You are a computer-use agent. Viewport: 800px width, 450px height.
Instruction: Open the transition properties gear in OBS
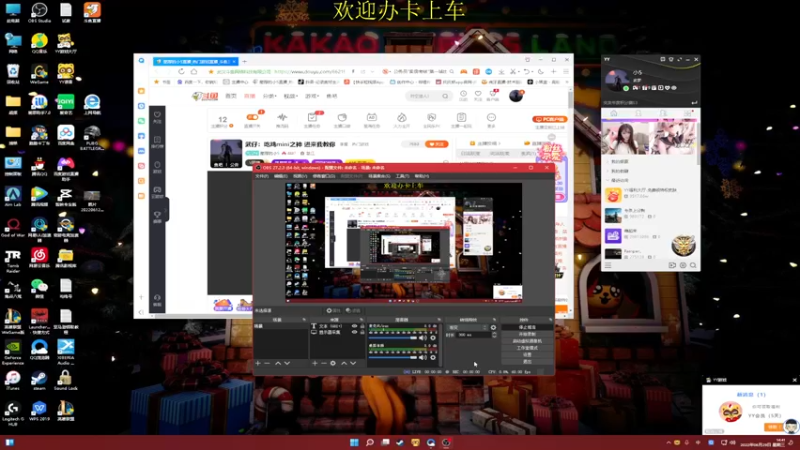(x=493, y=328)
